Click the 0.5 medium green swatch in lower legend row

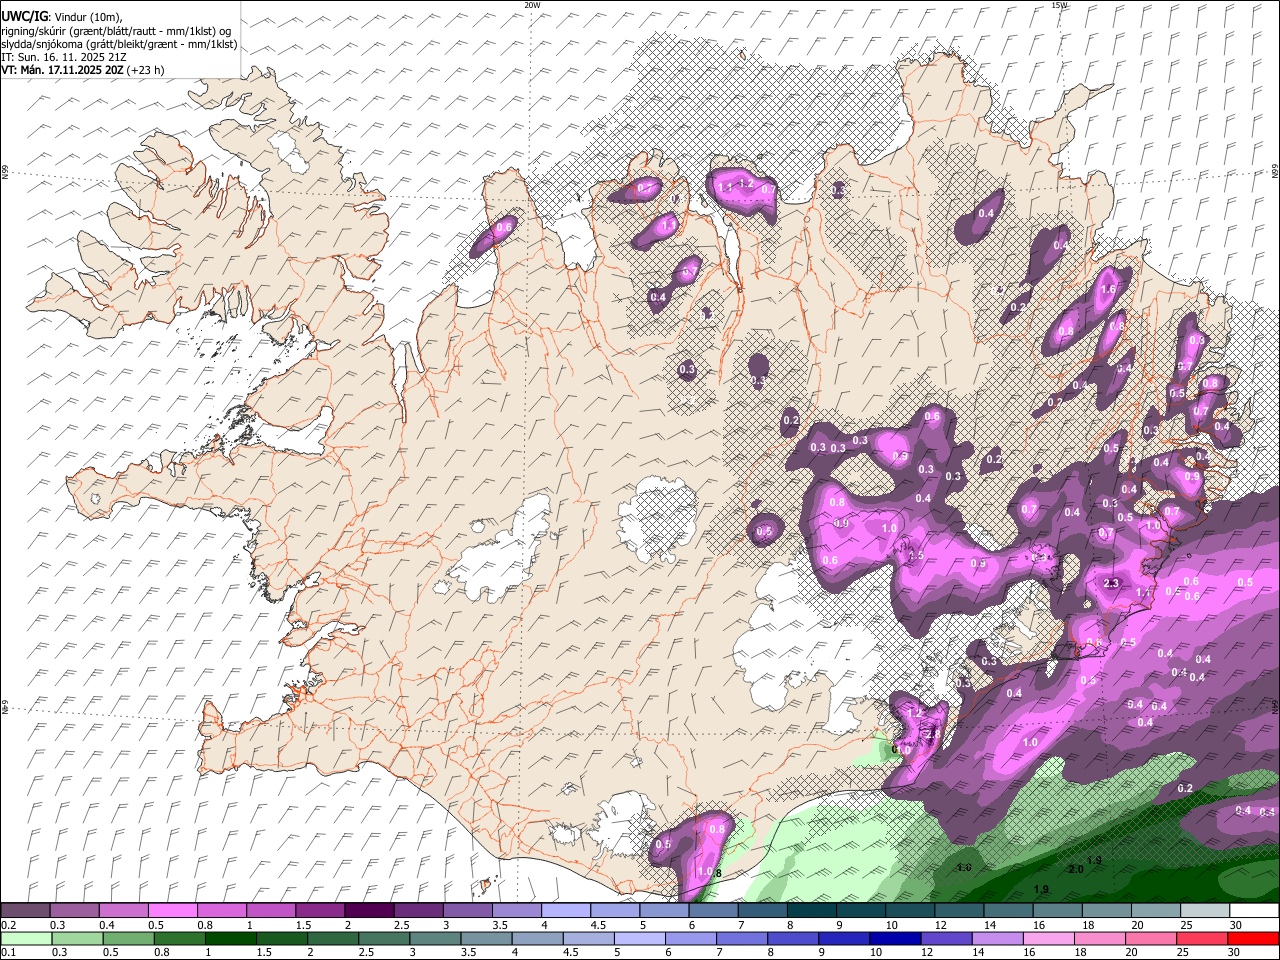128,939
